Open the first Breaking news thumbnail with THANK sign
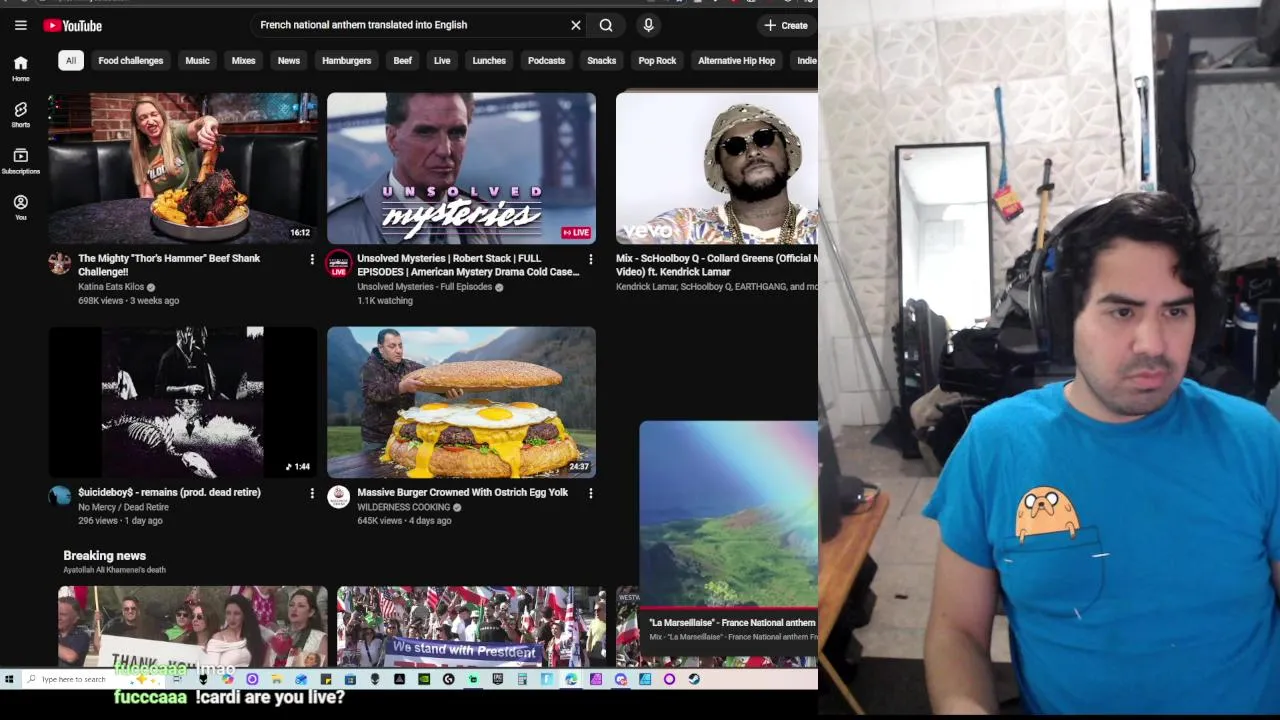The width and height of the screenshot is (1280, 720). click(x=192, y=626)
